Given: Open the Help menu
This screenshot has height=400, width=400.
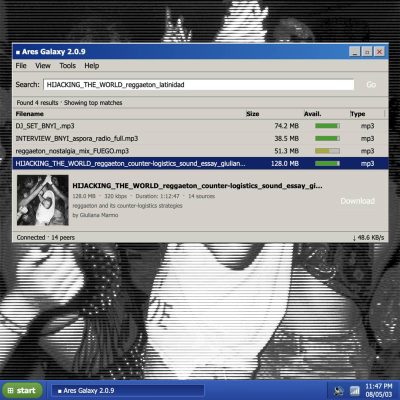Looking at the screenshot, I should (x=92, y=66).
